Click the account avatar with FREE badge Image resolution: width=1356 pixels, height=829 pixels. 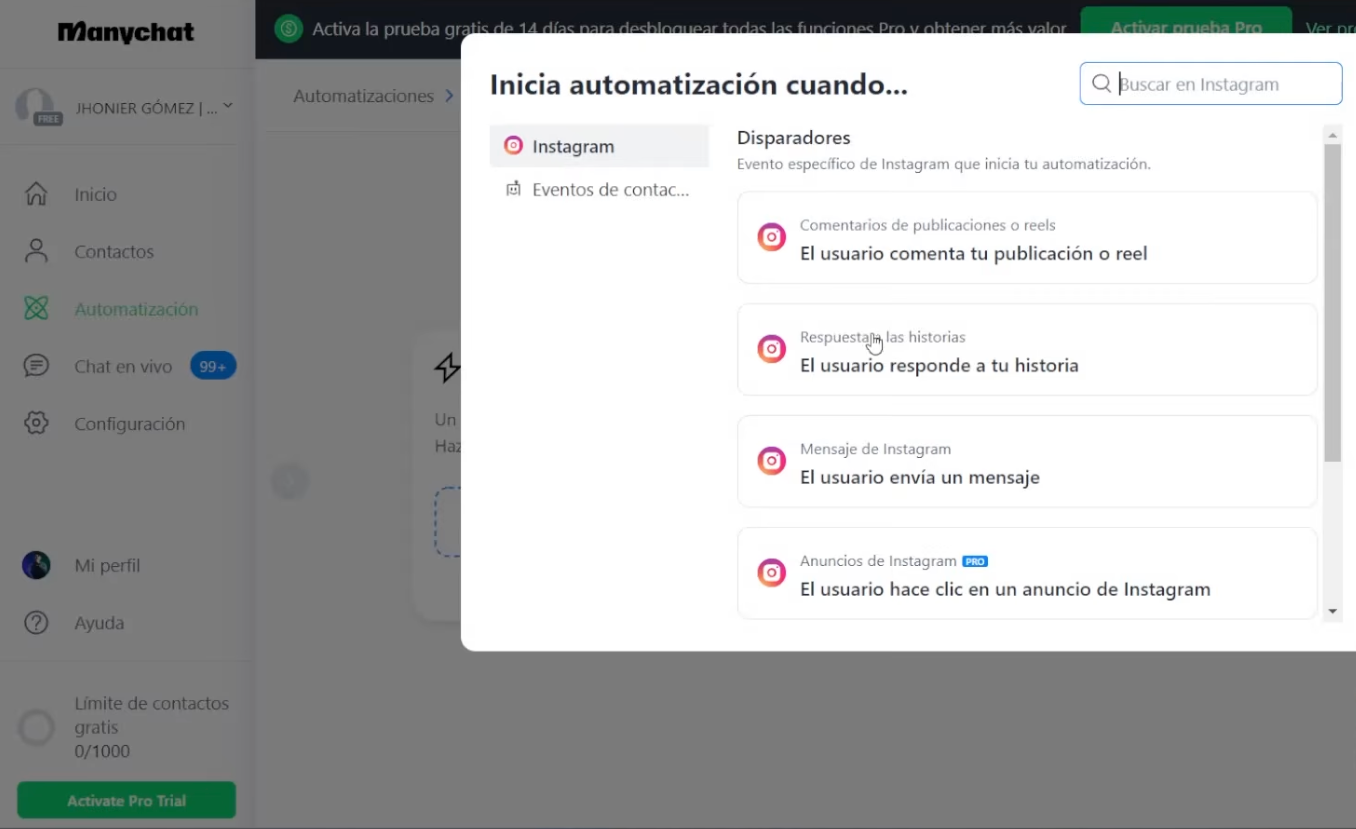[36, 107]
